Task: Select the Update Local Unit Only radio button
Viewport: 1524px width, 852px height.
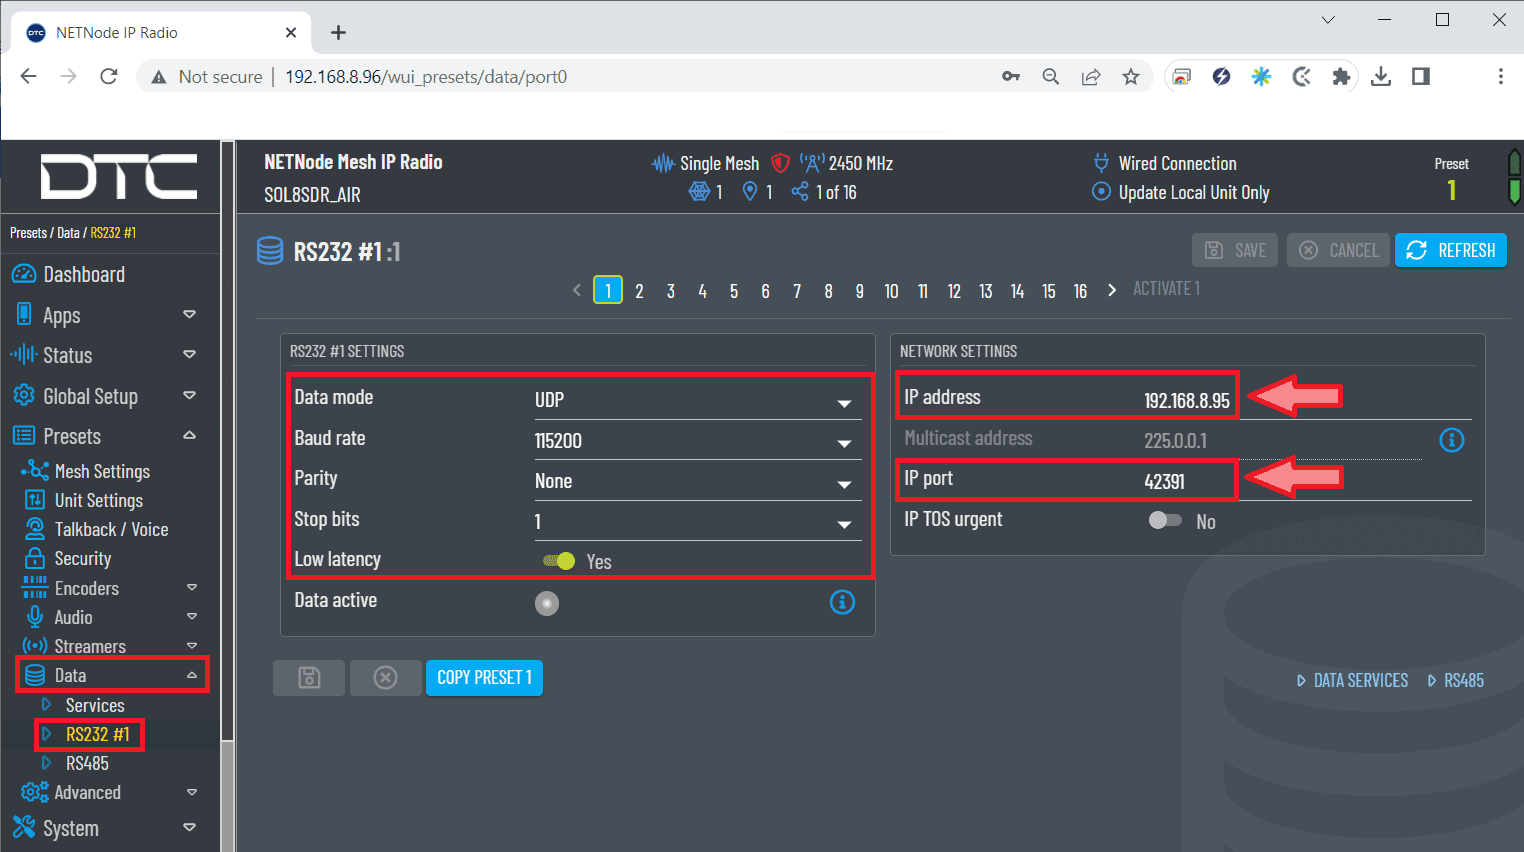Action: pos(1101,192)
